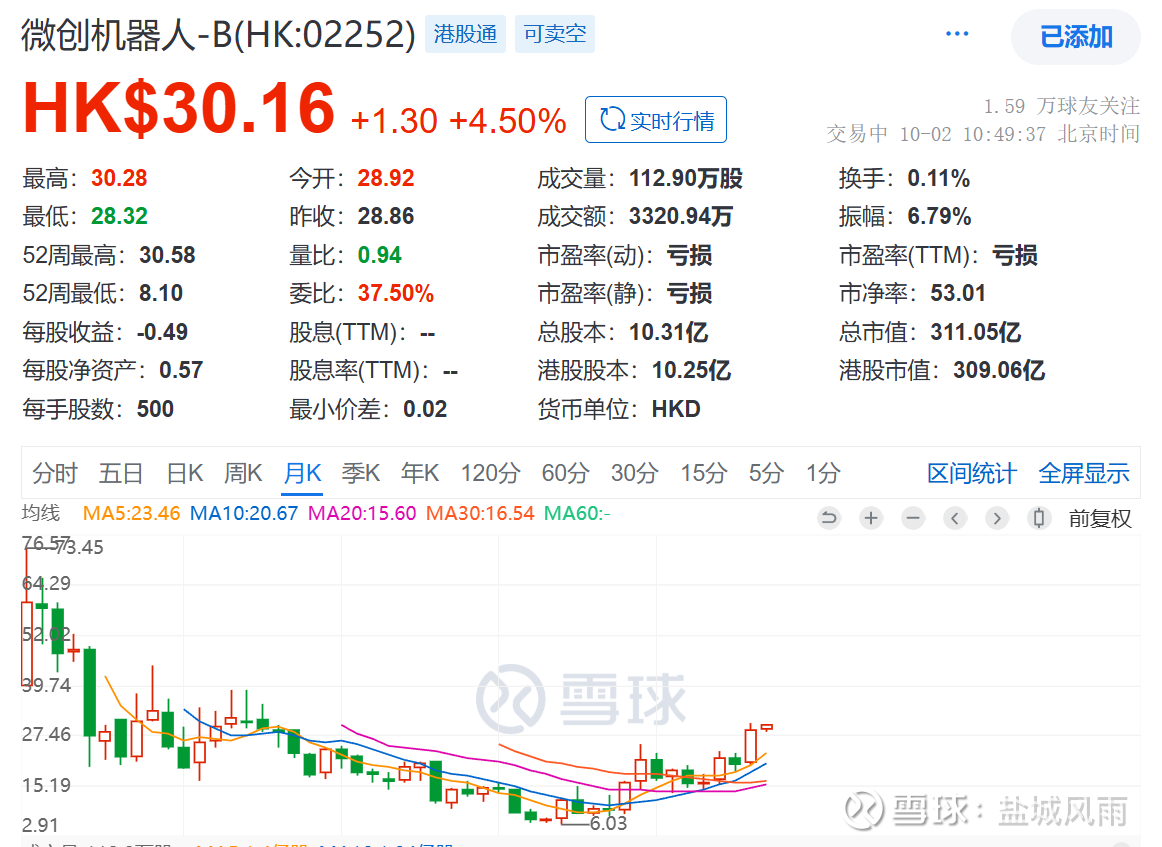Click the 振幅 value 6.79%

939,216
